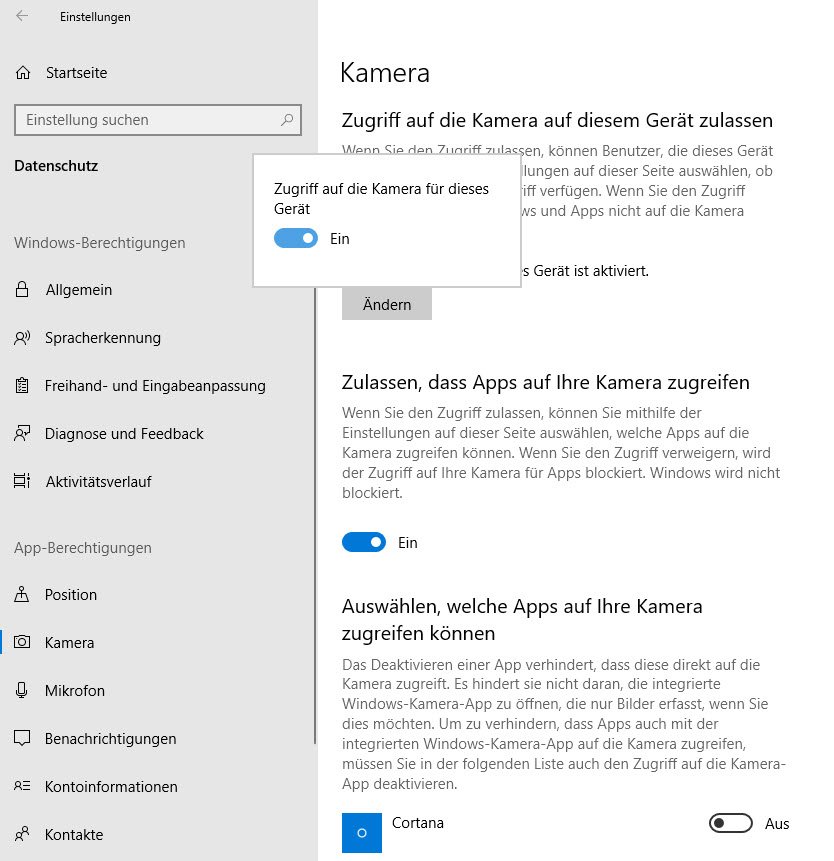834x861 pixels.
Task: Enable Cortana camera access toggle
Action: pos(730,823)
